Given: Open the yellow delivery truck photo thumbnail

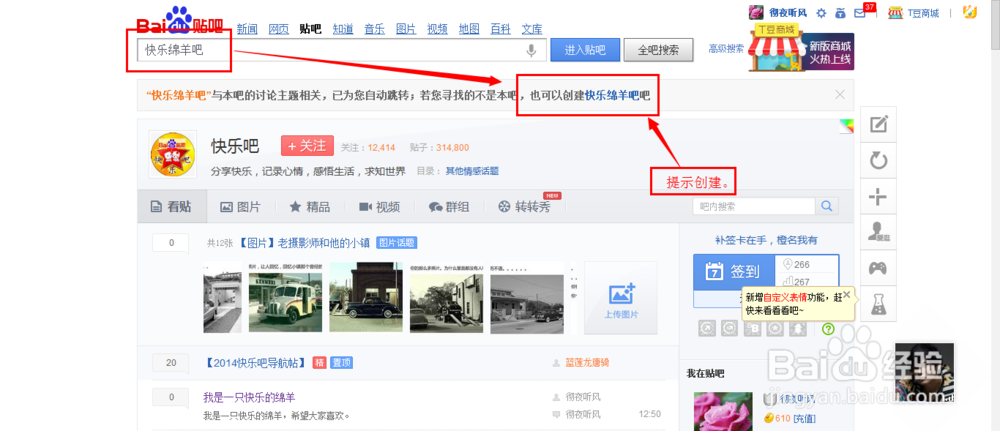Looking at the screenshot, I should pos(285,298).
